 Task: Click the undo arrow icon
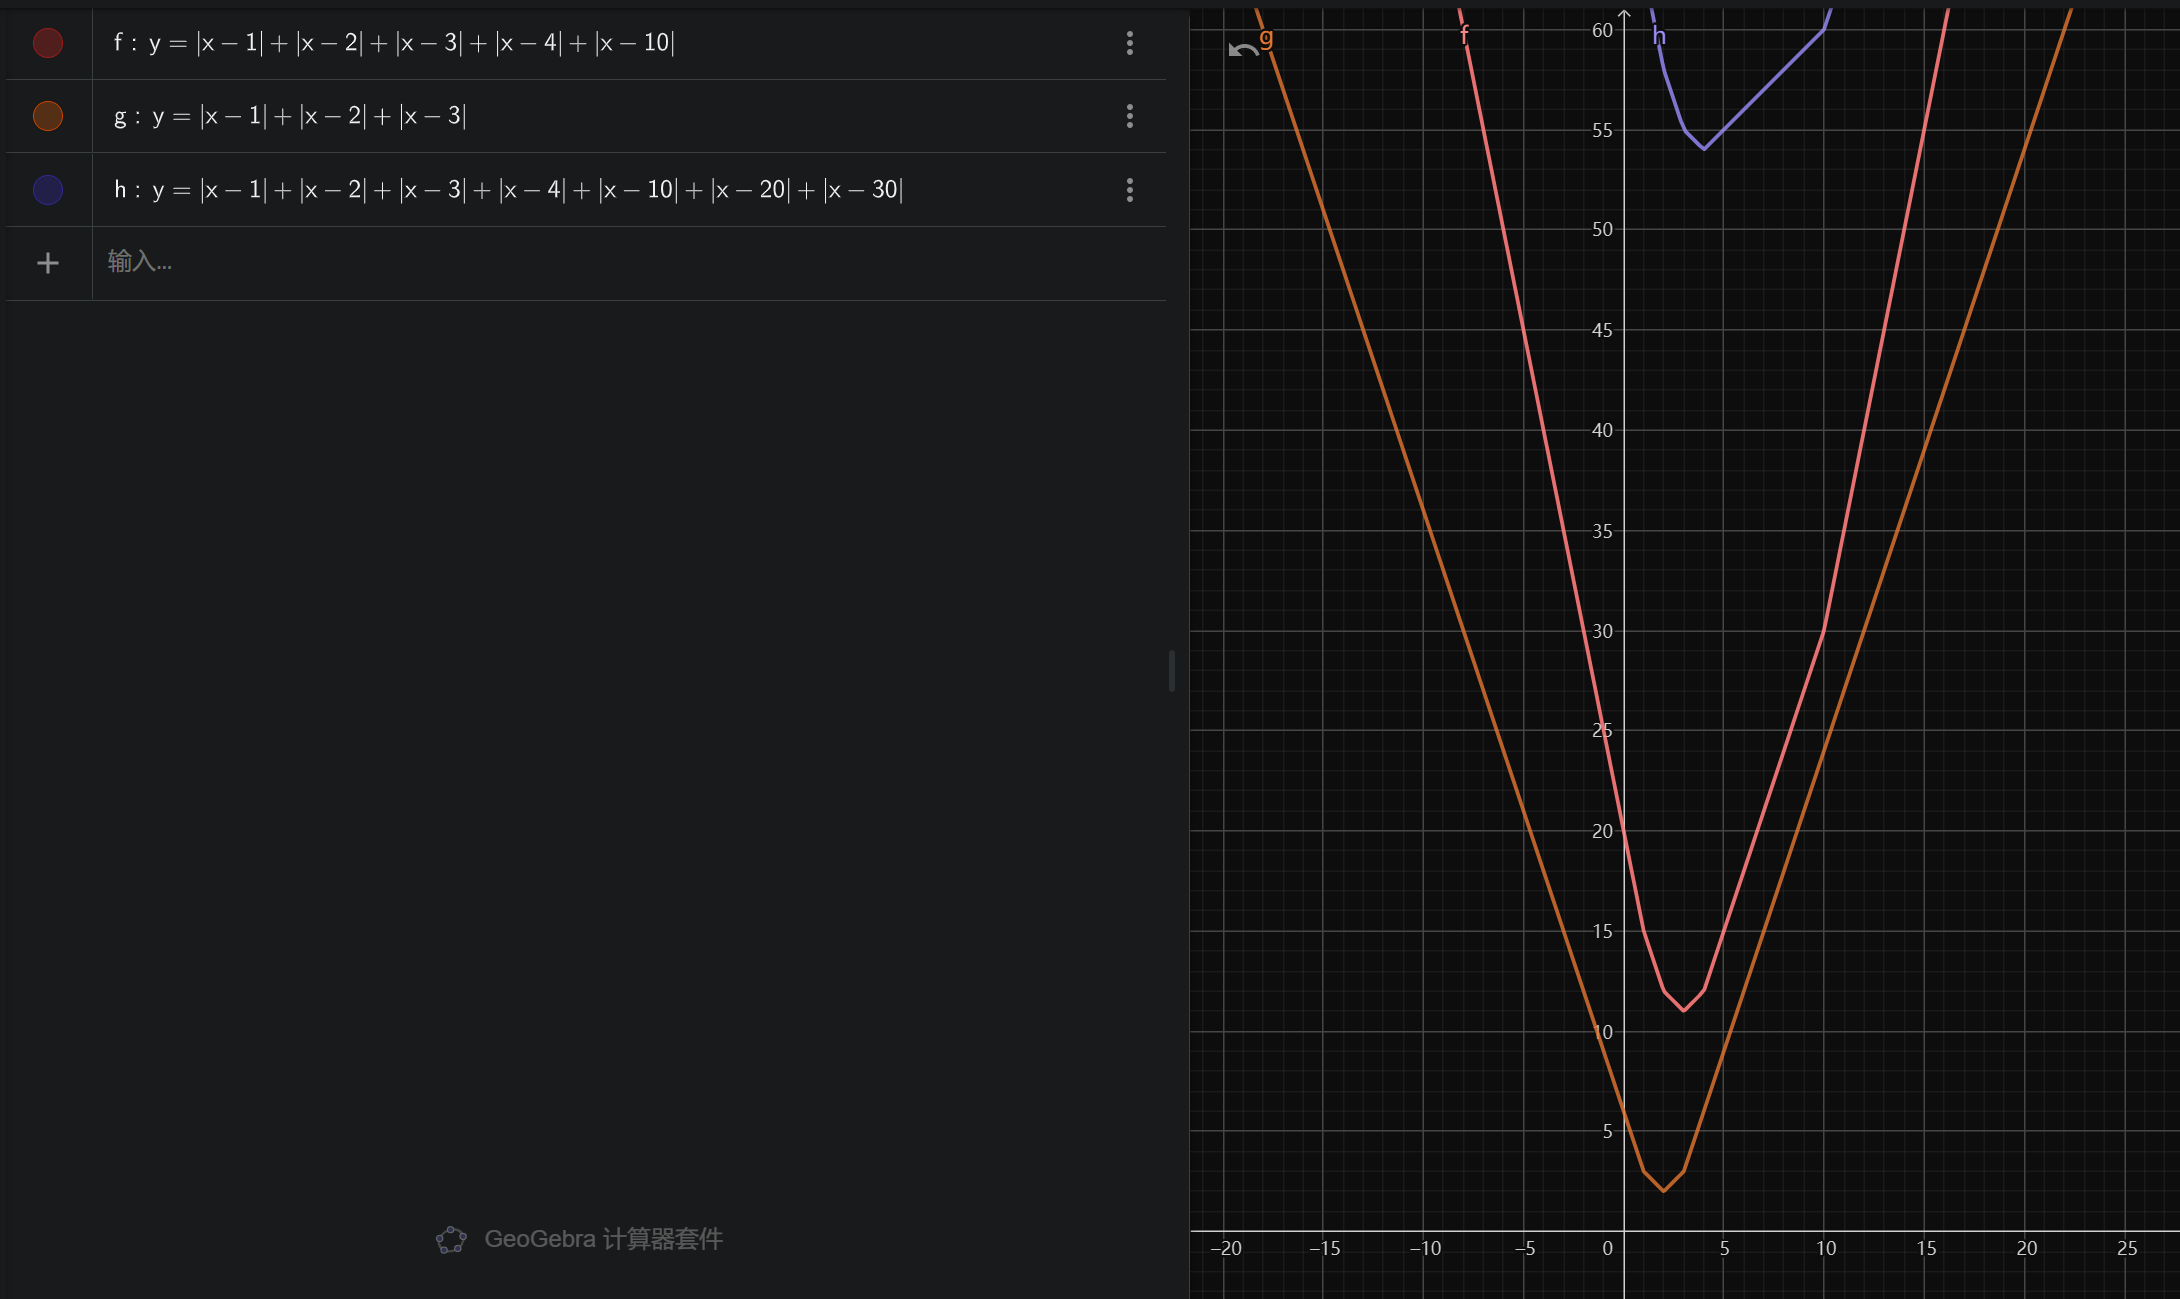point(1243,50)
